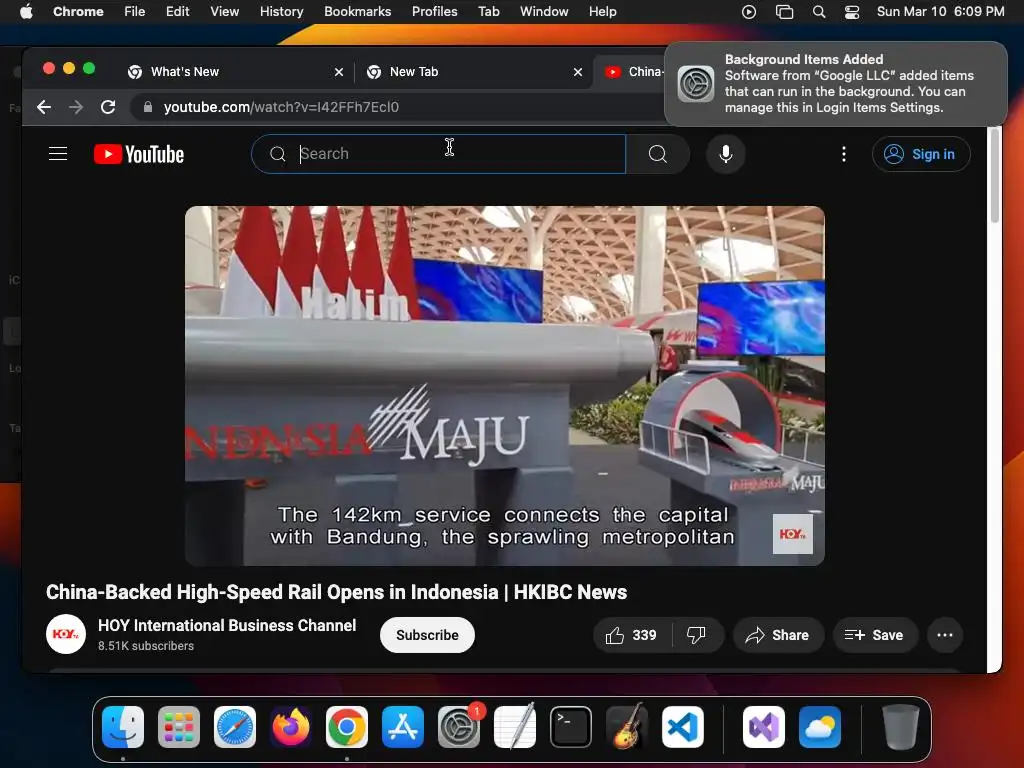Image resolution: width=1024 pixels, height=768 pixels.
Task: Open Spotlight search in menu bar
Action: [x=818, y=12]
